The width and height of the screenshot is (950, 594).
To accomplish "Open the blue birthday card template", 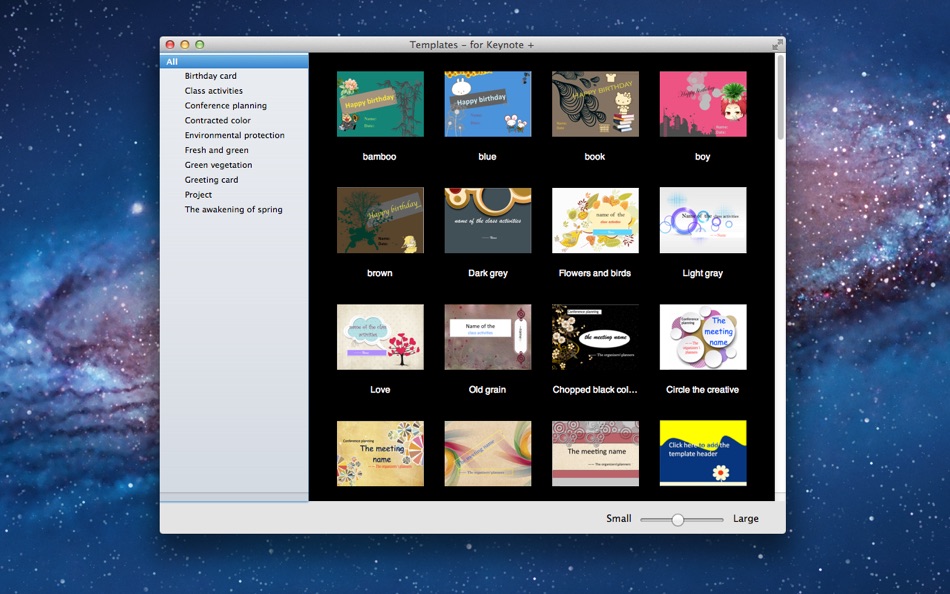I will click(488, 104).
